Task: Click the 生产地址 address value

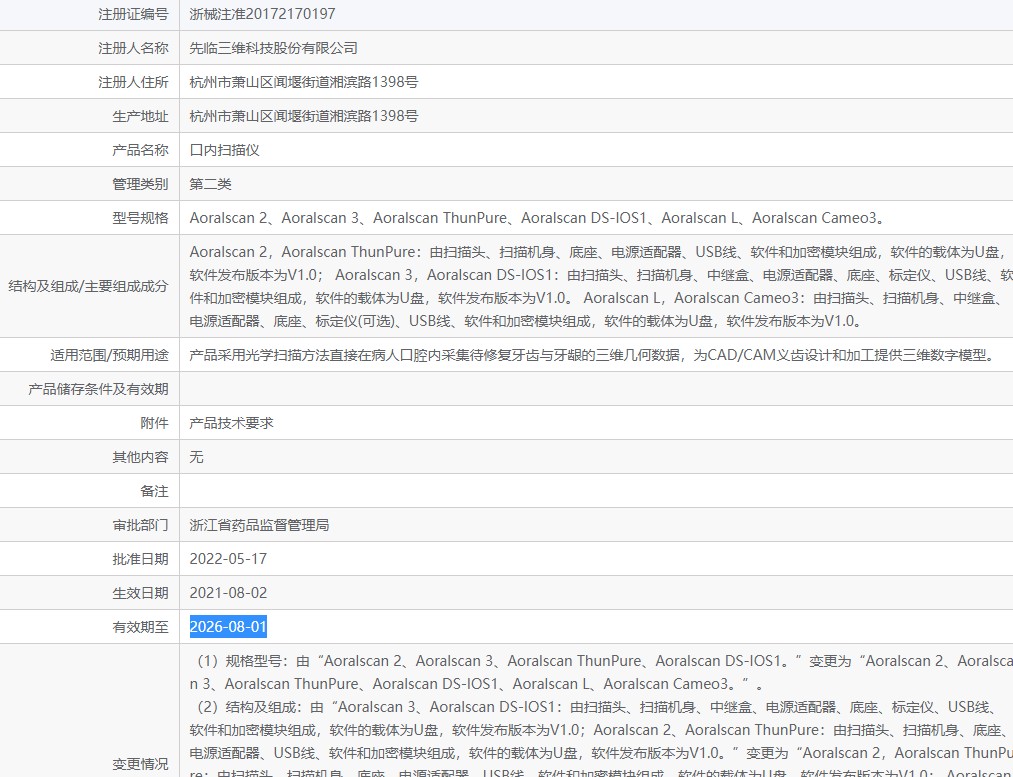Action: (304, 116)
